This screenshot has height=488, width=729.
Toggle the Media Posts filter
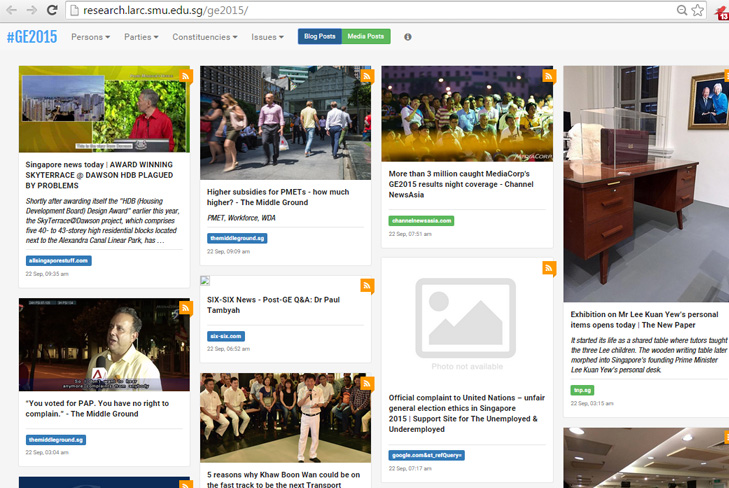365,37
